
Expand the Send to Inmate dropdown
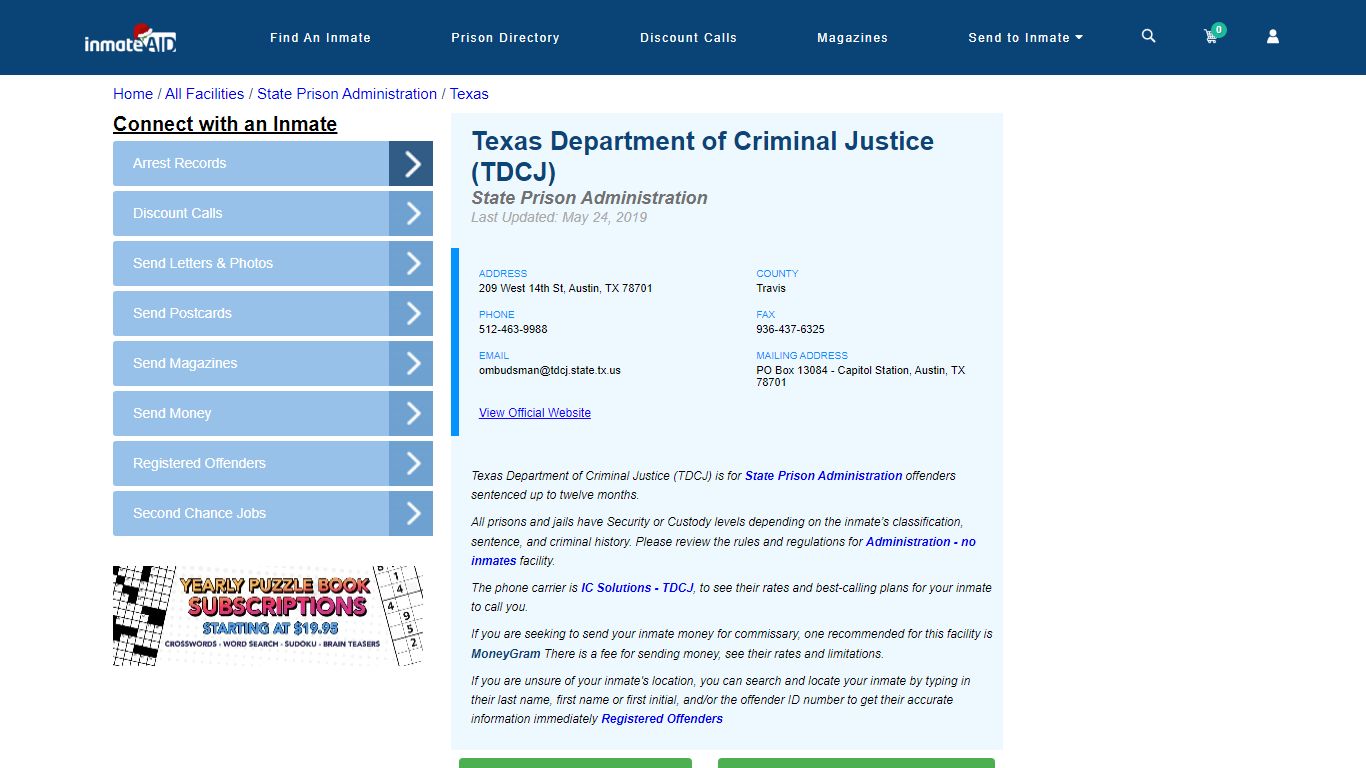(1025, 38)
